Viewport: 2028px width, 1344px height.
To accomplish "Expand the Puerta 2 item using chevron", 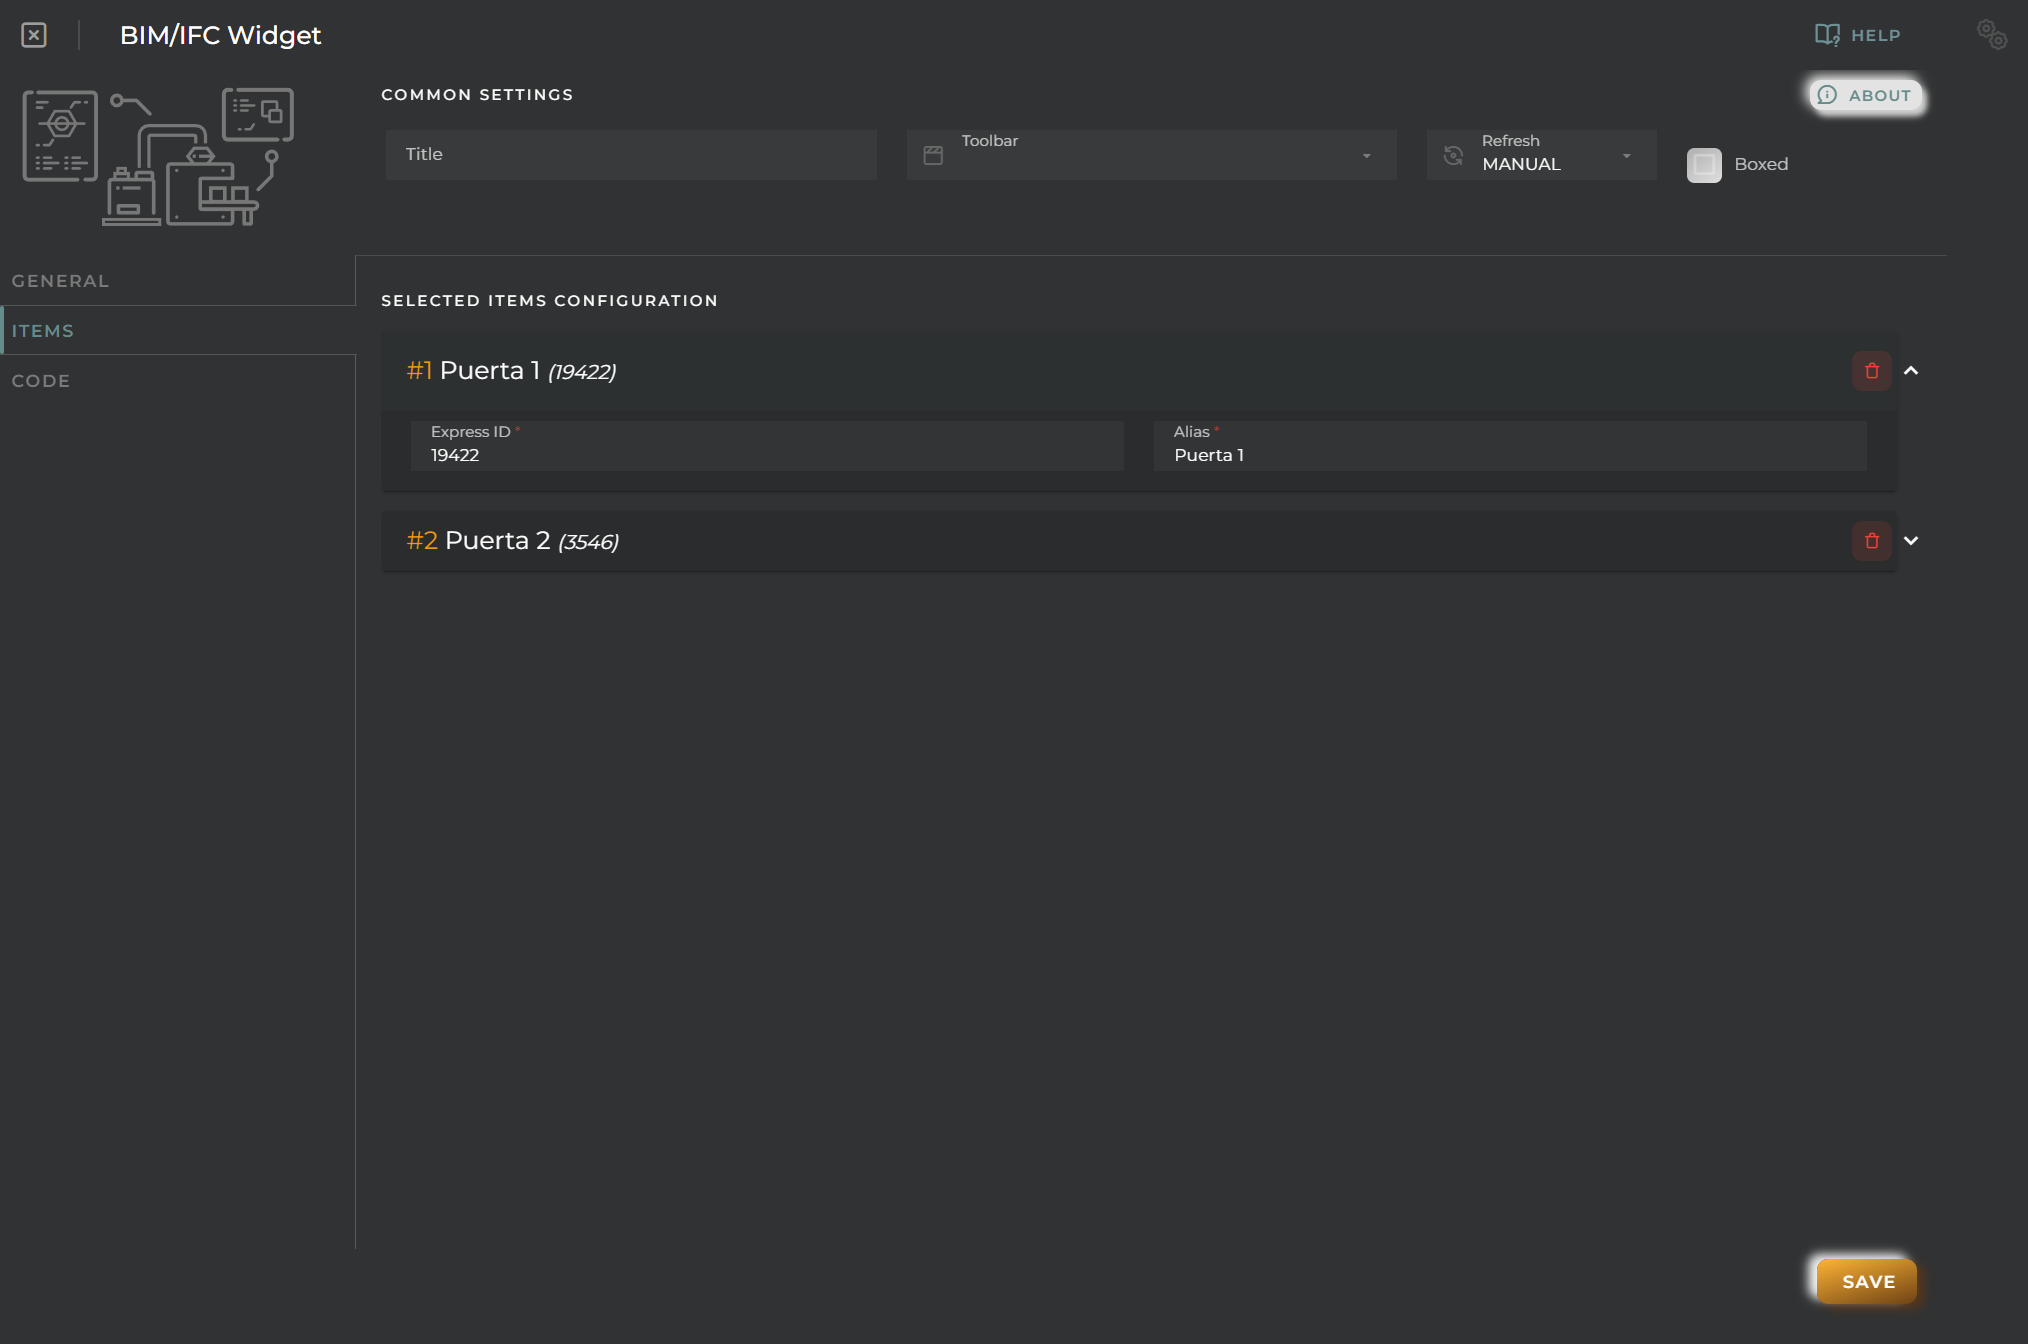I will 1911,540.
